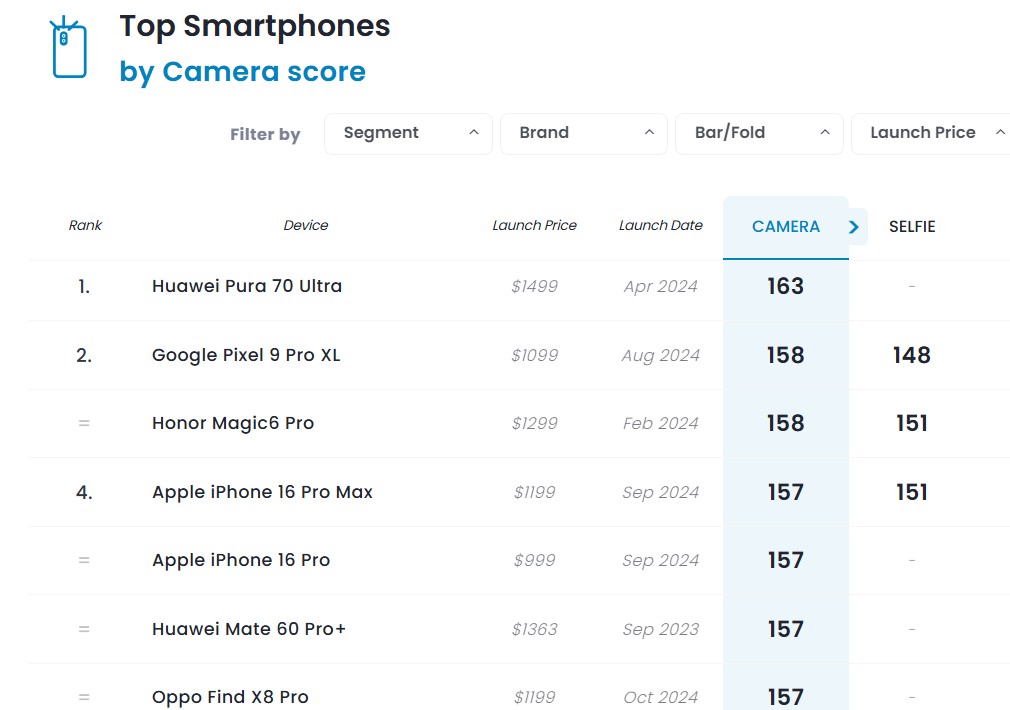This screenshot has height=710, width=1010.
Task: Click the Launch Date column header
Action: (660, 226)
